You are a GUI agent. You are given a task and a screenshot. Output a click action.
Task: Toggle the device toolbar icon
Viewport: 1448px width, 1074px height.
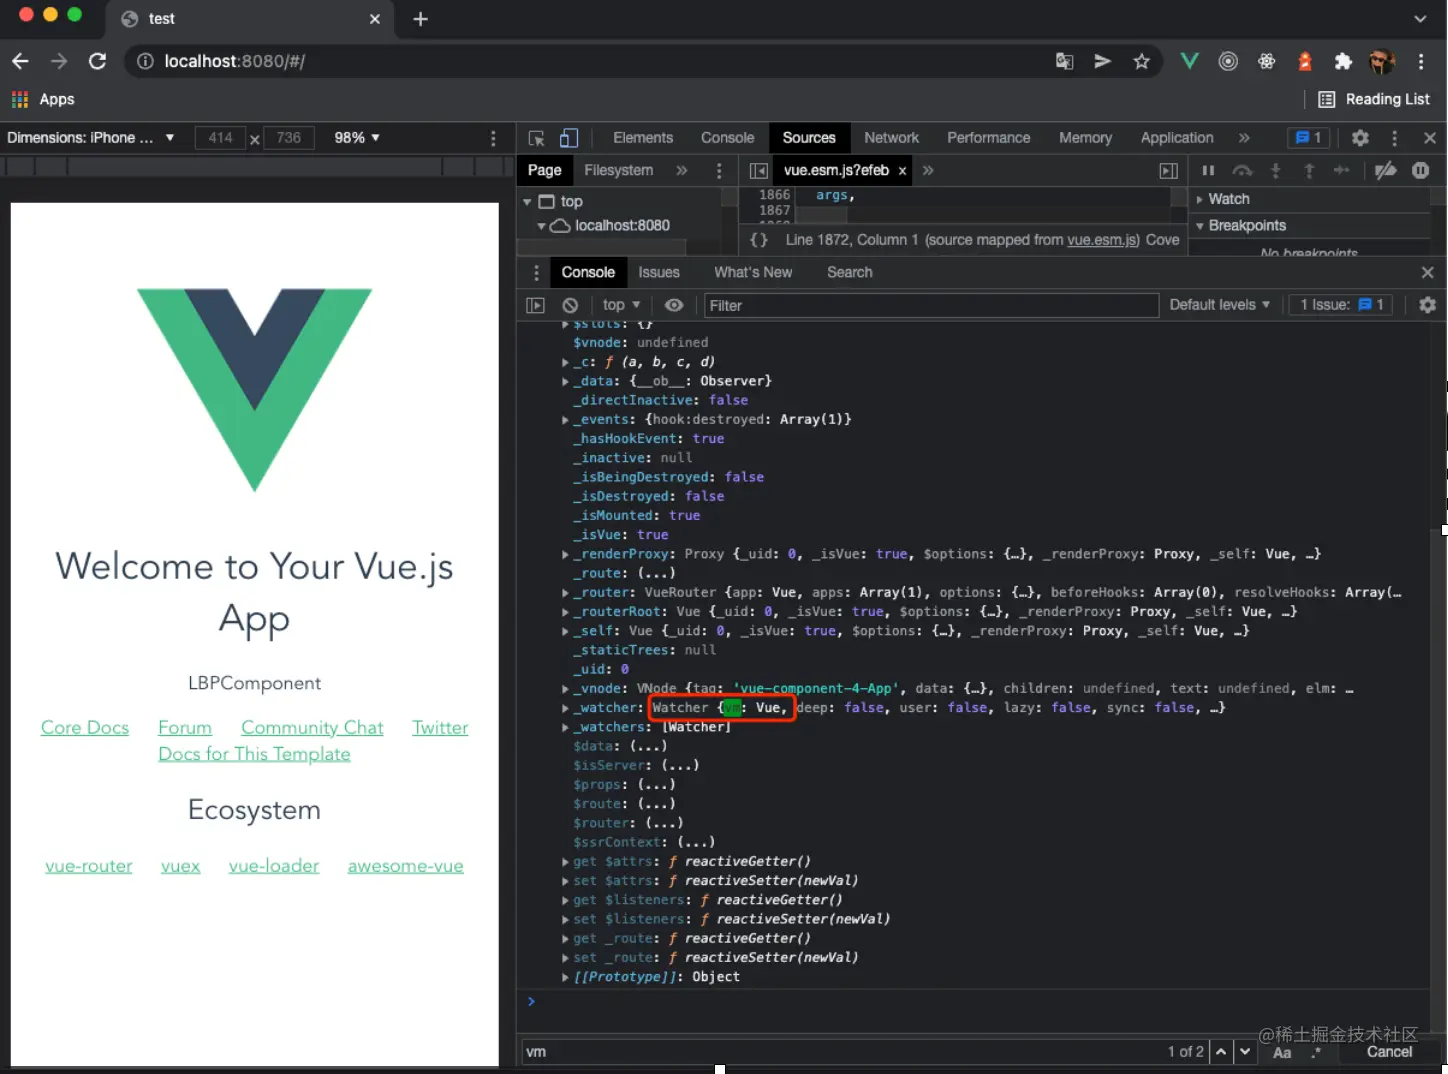click(x=569, y=138)
